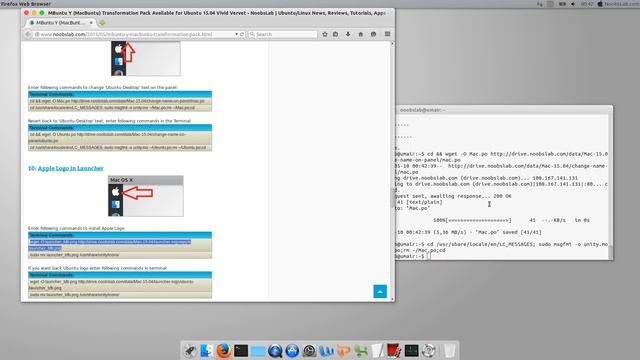The width and height of the screenshot is (640, 360).
Task: Open the red document icon in the dock
Action: point(394,351)
